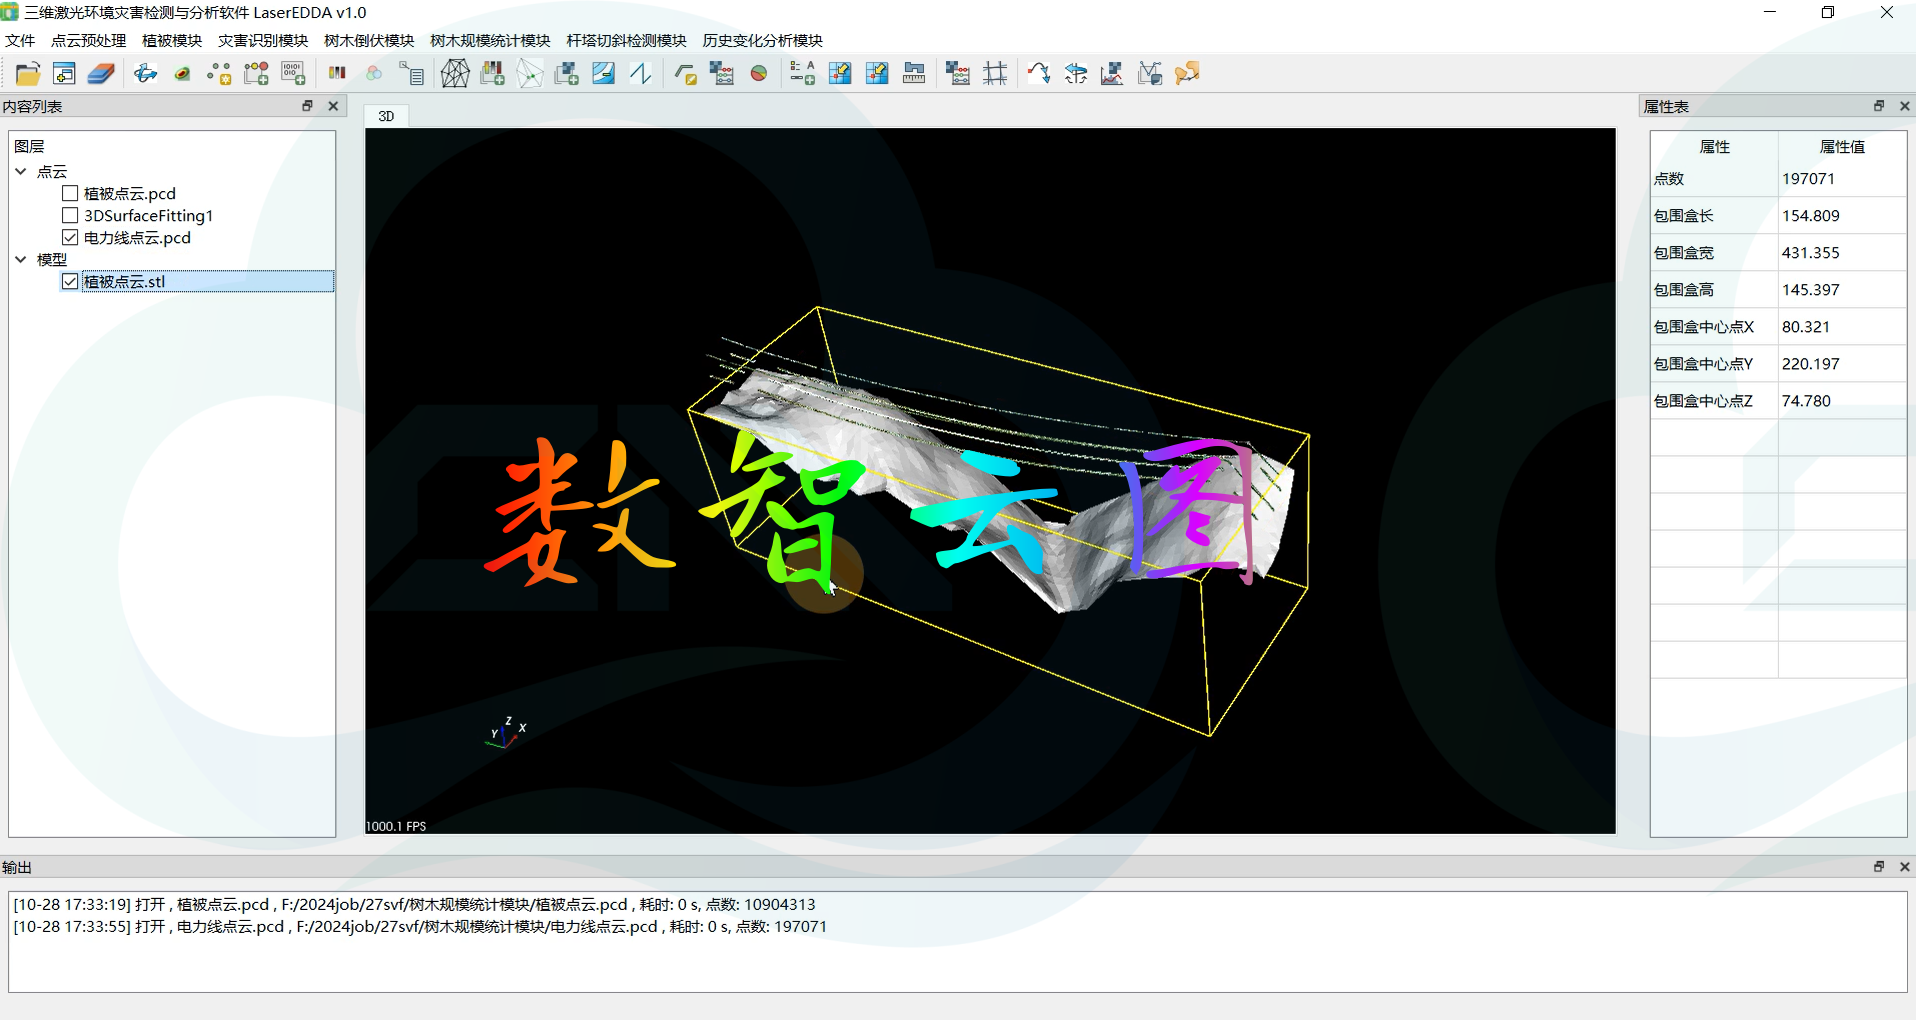The width and height of the screenshot is (1916, 1020).
Task: Check the 3DSurfaceFitting1 layer checkbox
Action: point(70,216)
